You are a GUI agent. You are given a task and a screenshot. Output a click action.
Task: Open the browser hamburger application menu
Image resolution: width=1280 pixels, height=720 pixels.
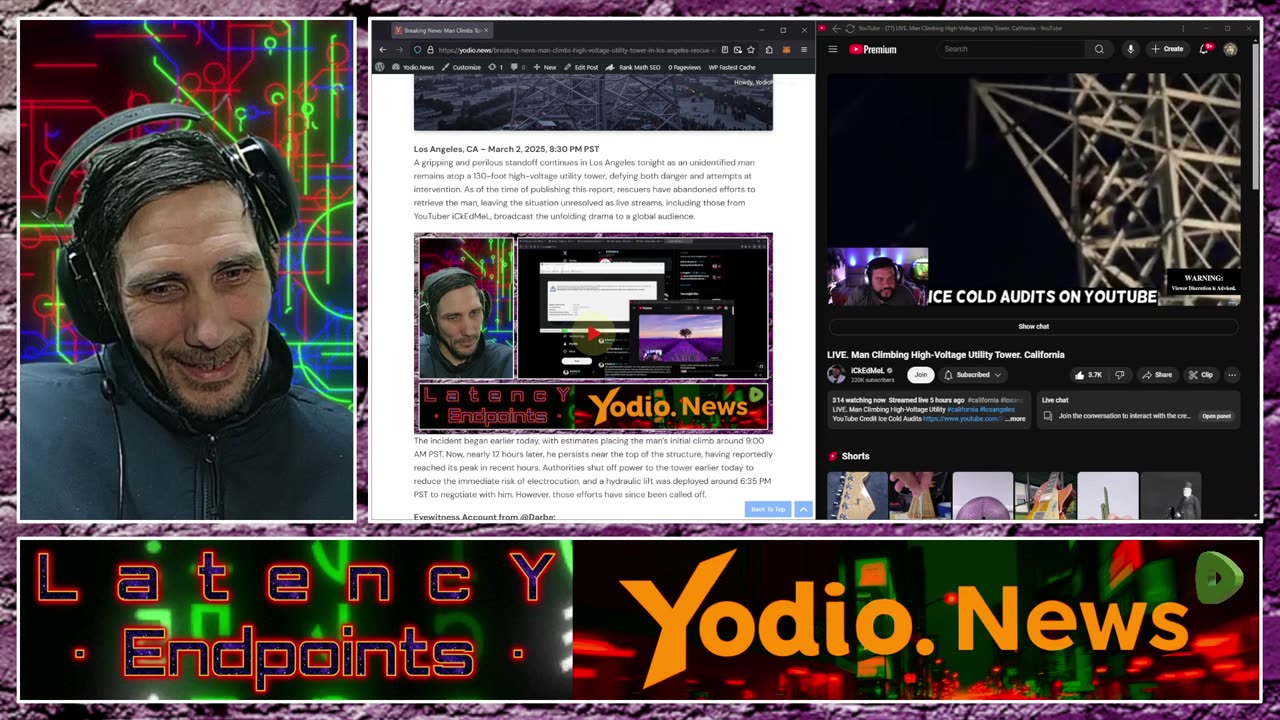click(804, 50)
